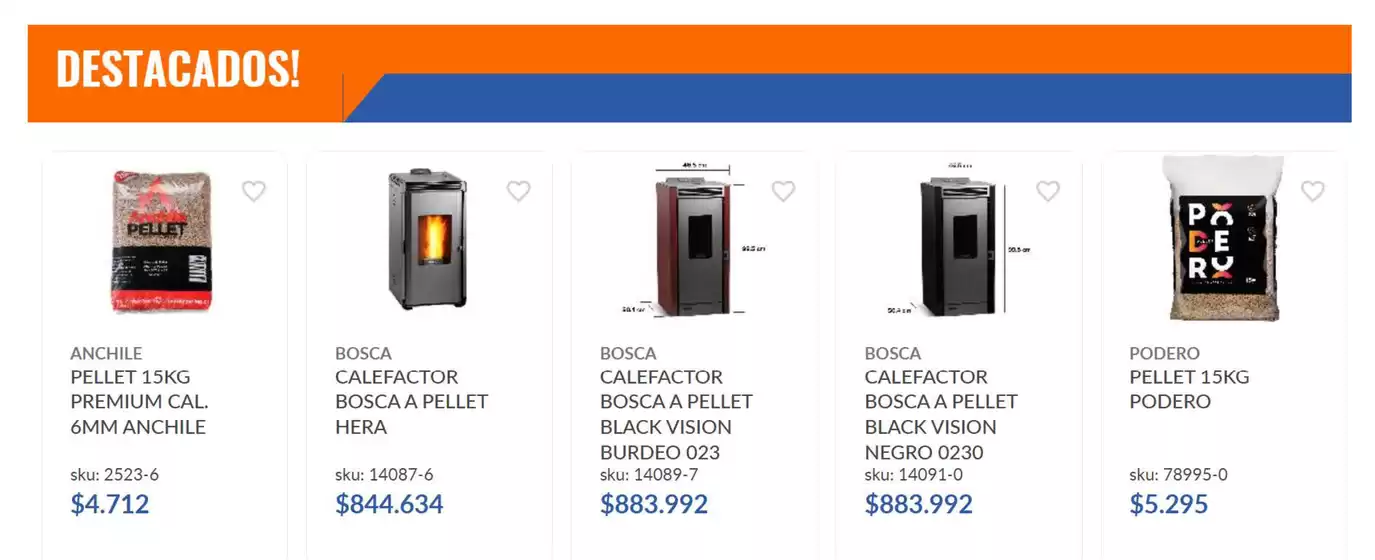The height and width of the screenshot is (560, 1375).
Task: Open Podero pellet bag image
Action: (1226, 238)
